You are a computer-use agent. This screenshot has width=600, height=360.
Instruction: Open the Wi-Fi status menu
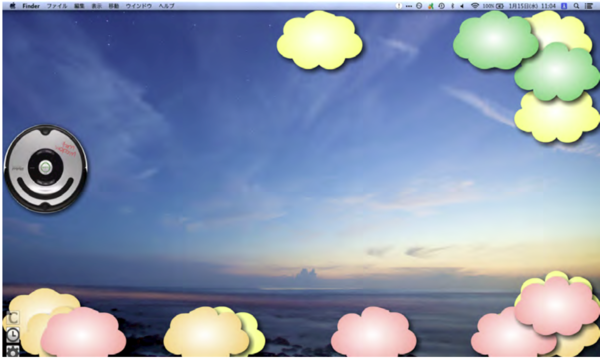pos(475,6)
